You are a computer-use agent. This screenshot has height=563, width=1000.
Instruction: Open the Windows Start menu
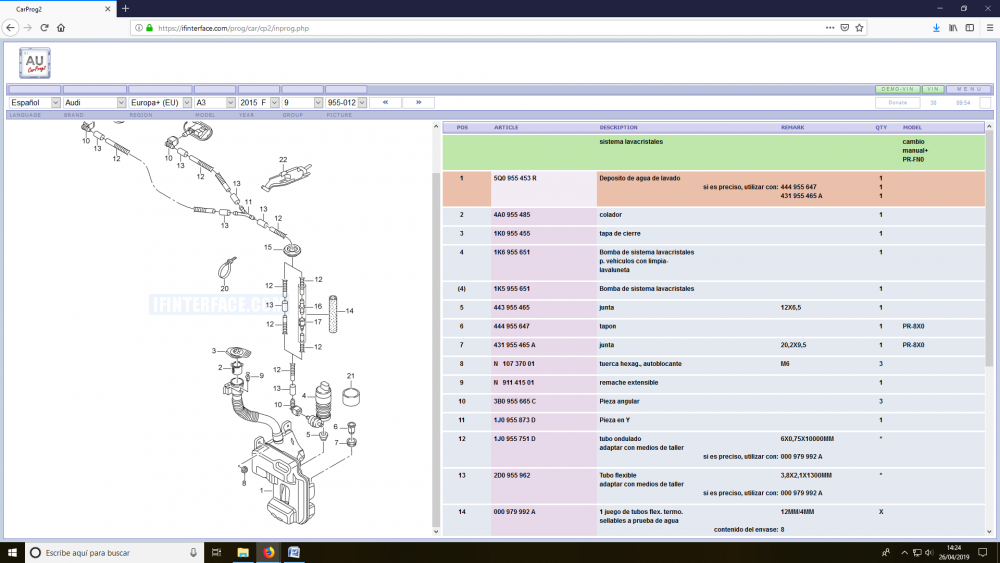tap(12, 552)
